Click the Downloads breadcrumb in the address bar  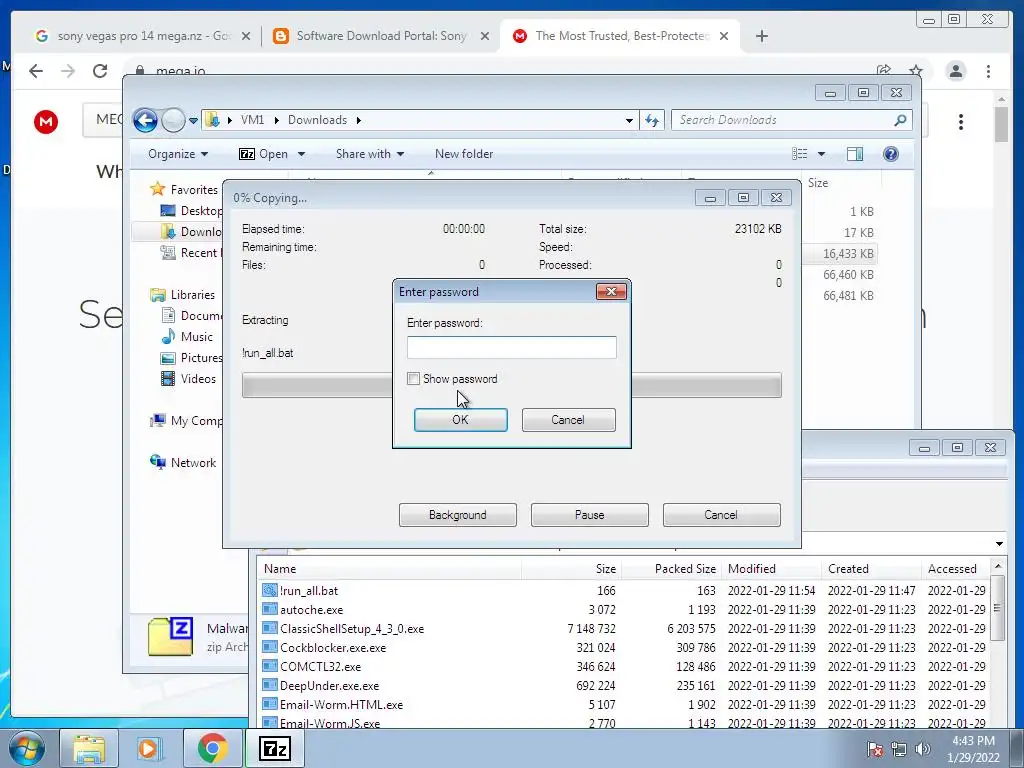tap(317, 120)
